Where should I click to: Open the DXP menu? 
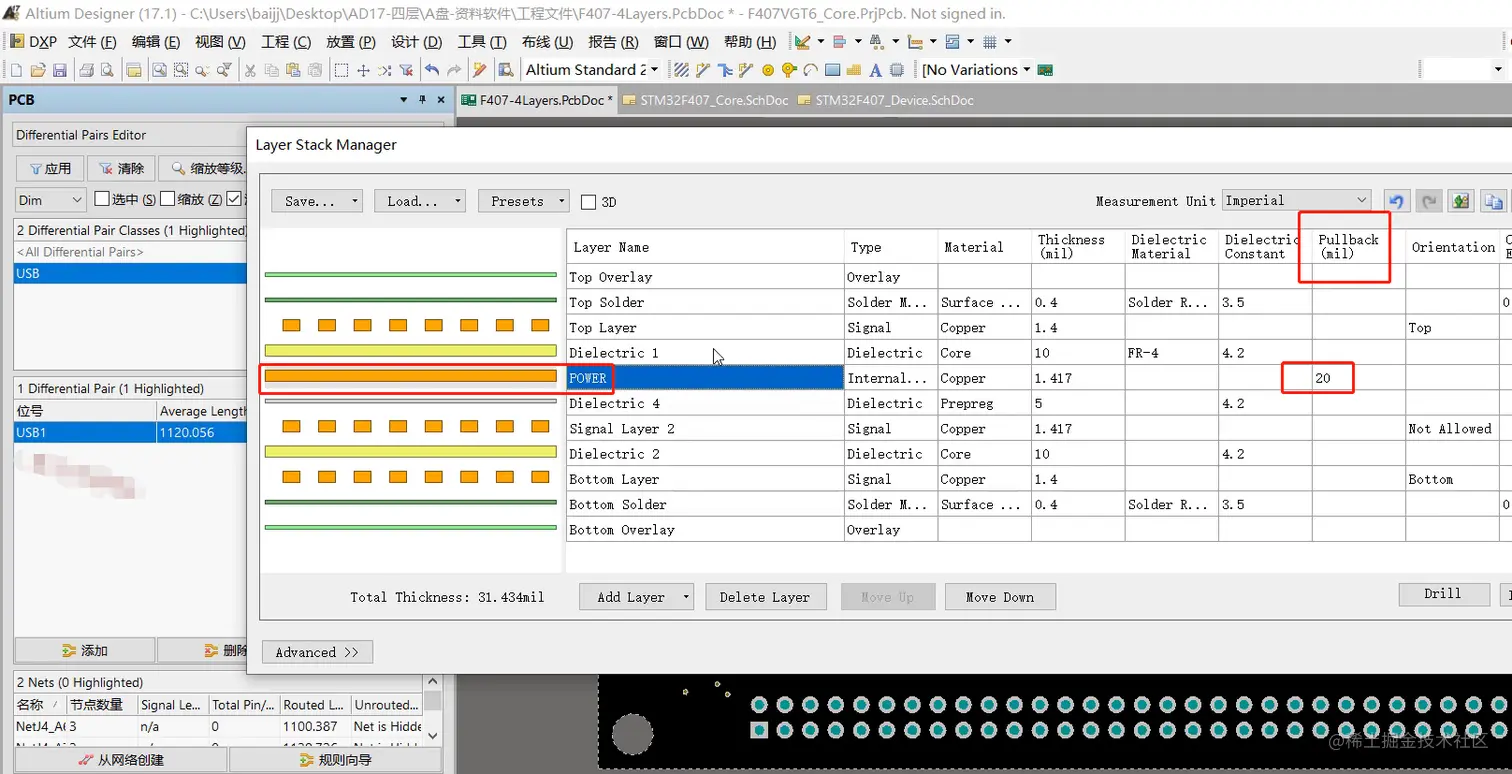tap(34, 42)
